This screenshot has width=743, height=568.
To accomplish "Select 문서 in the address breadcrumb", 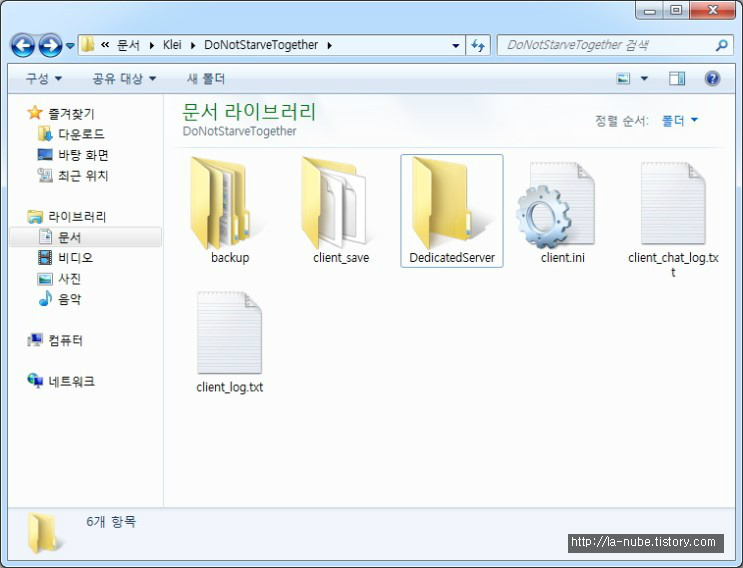I will pyautogui.click(x=128, y=45).
